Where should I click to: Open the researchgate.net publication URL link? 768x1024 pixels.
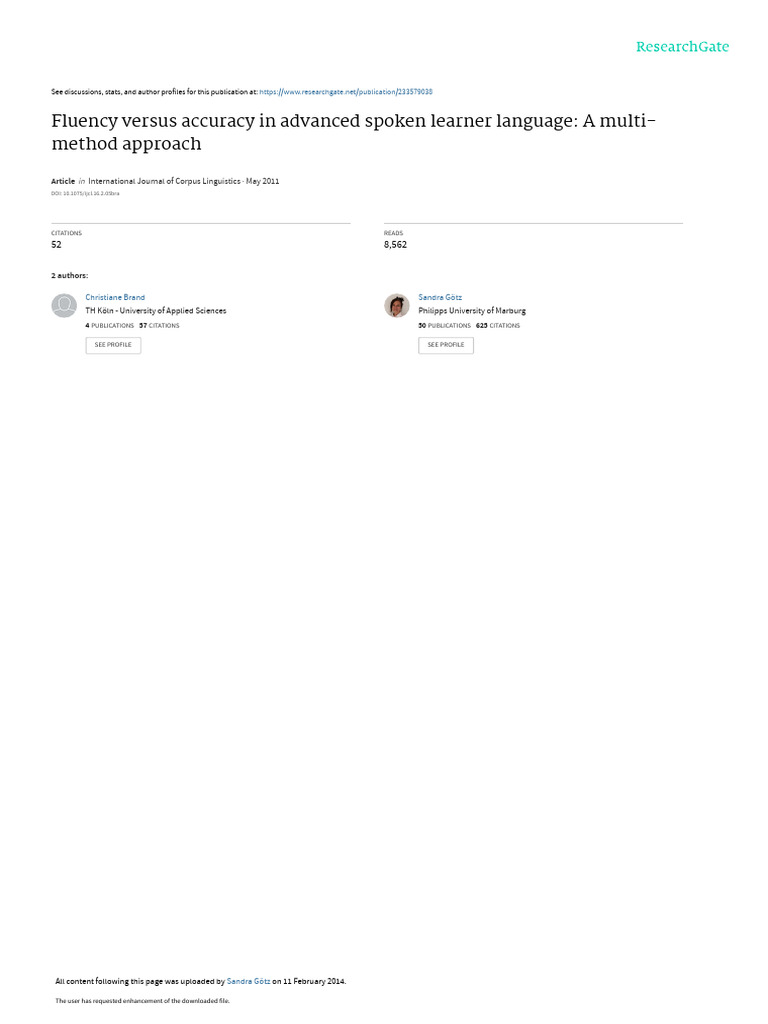coord(345,92)
